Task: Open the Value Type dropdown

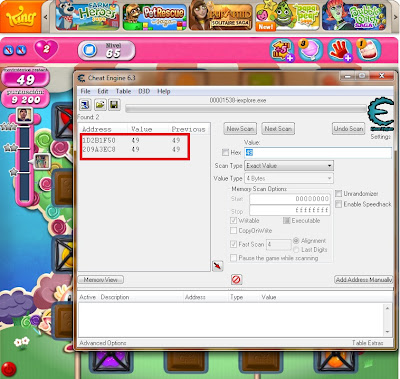Action: (289, 178)
